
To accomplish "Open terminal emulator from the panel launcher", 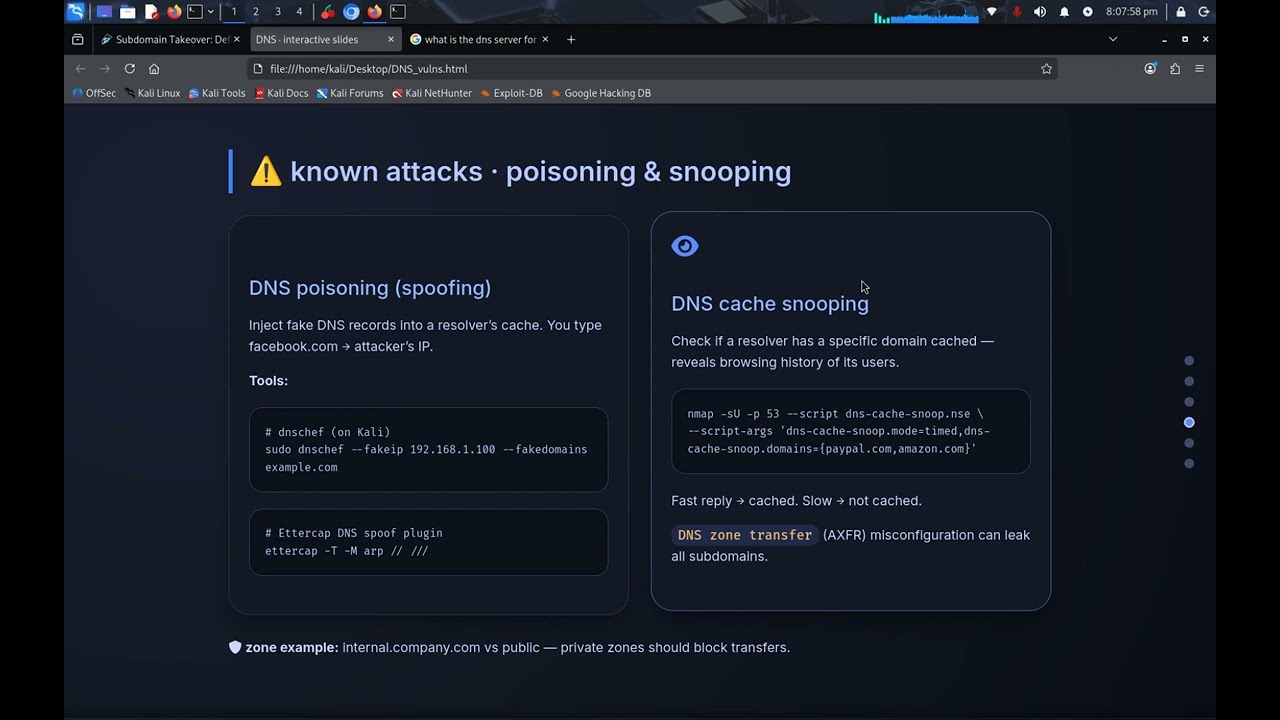I will point(195,12).
